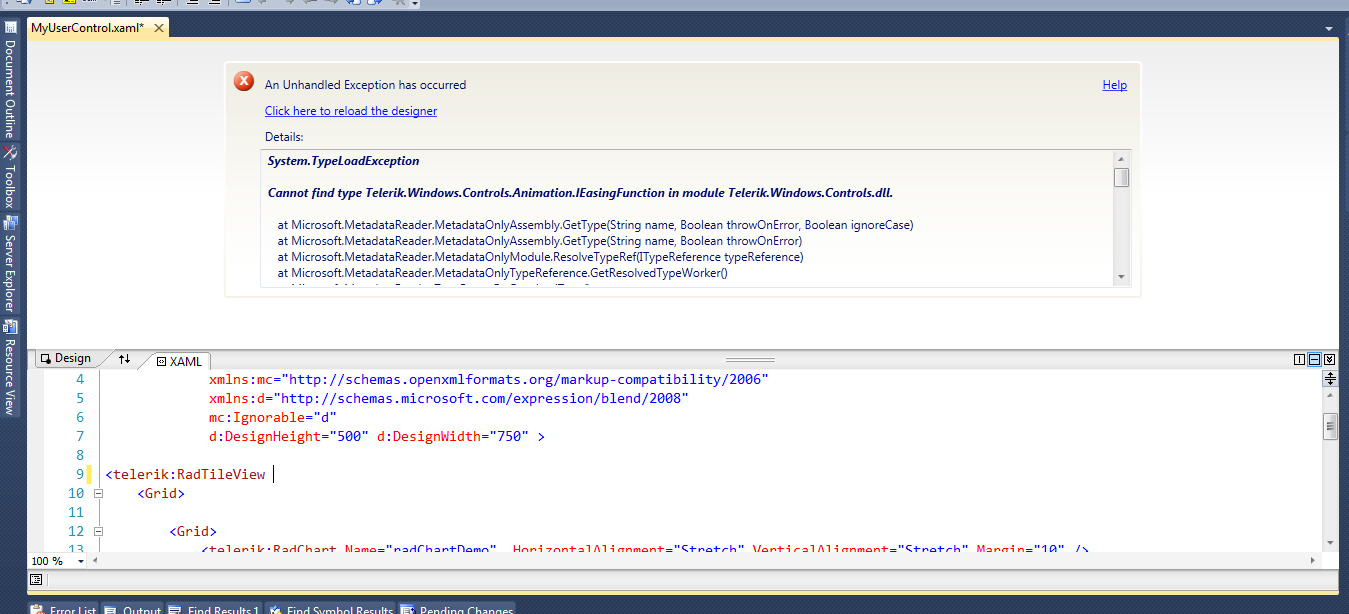This screenshot has height=614, width=1349.
Task: Click the XAML editor vertical scrollbar thumb
Action: point(1330,427)
